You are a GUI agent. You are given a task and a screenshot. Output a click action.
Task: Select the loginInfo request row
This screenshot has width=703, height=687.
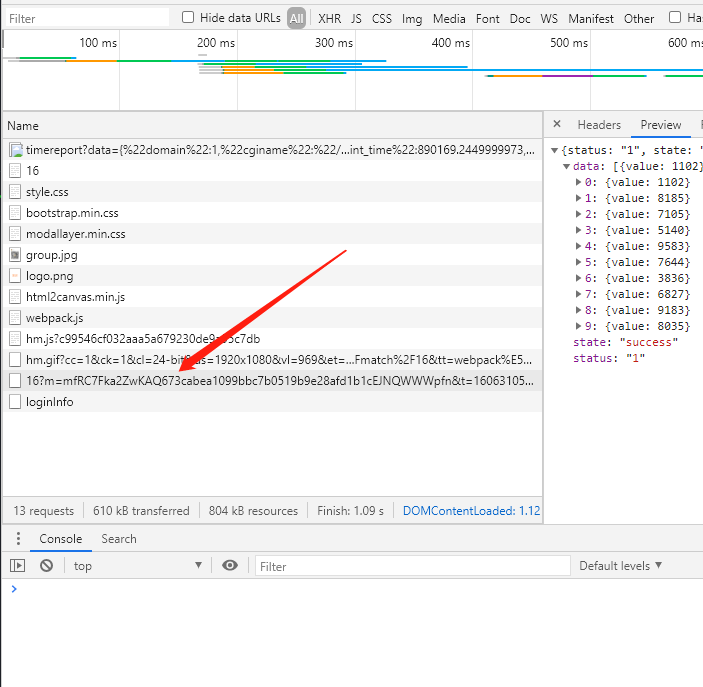pyautogui.click(x=273, y=402)
